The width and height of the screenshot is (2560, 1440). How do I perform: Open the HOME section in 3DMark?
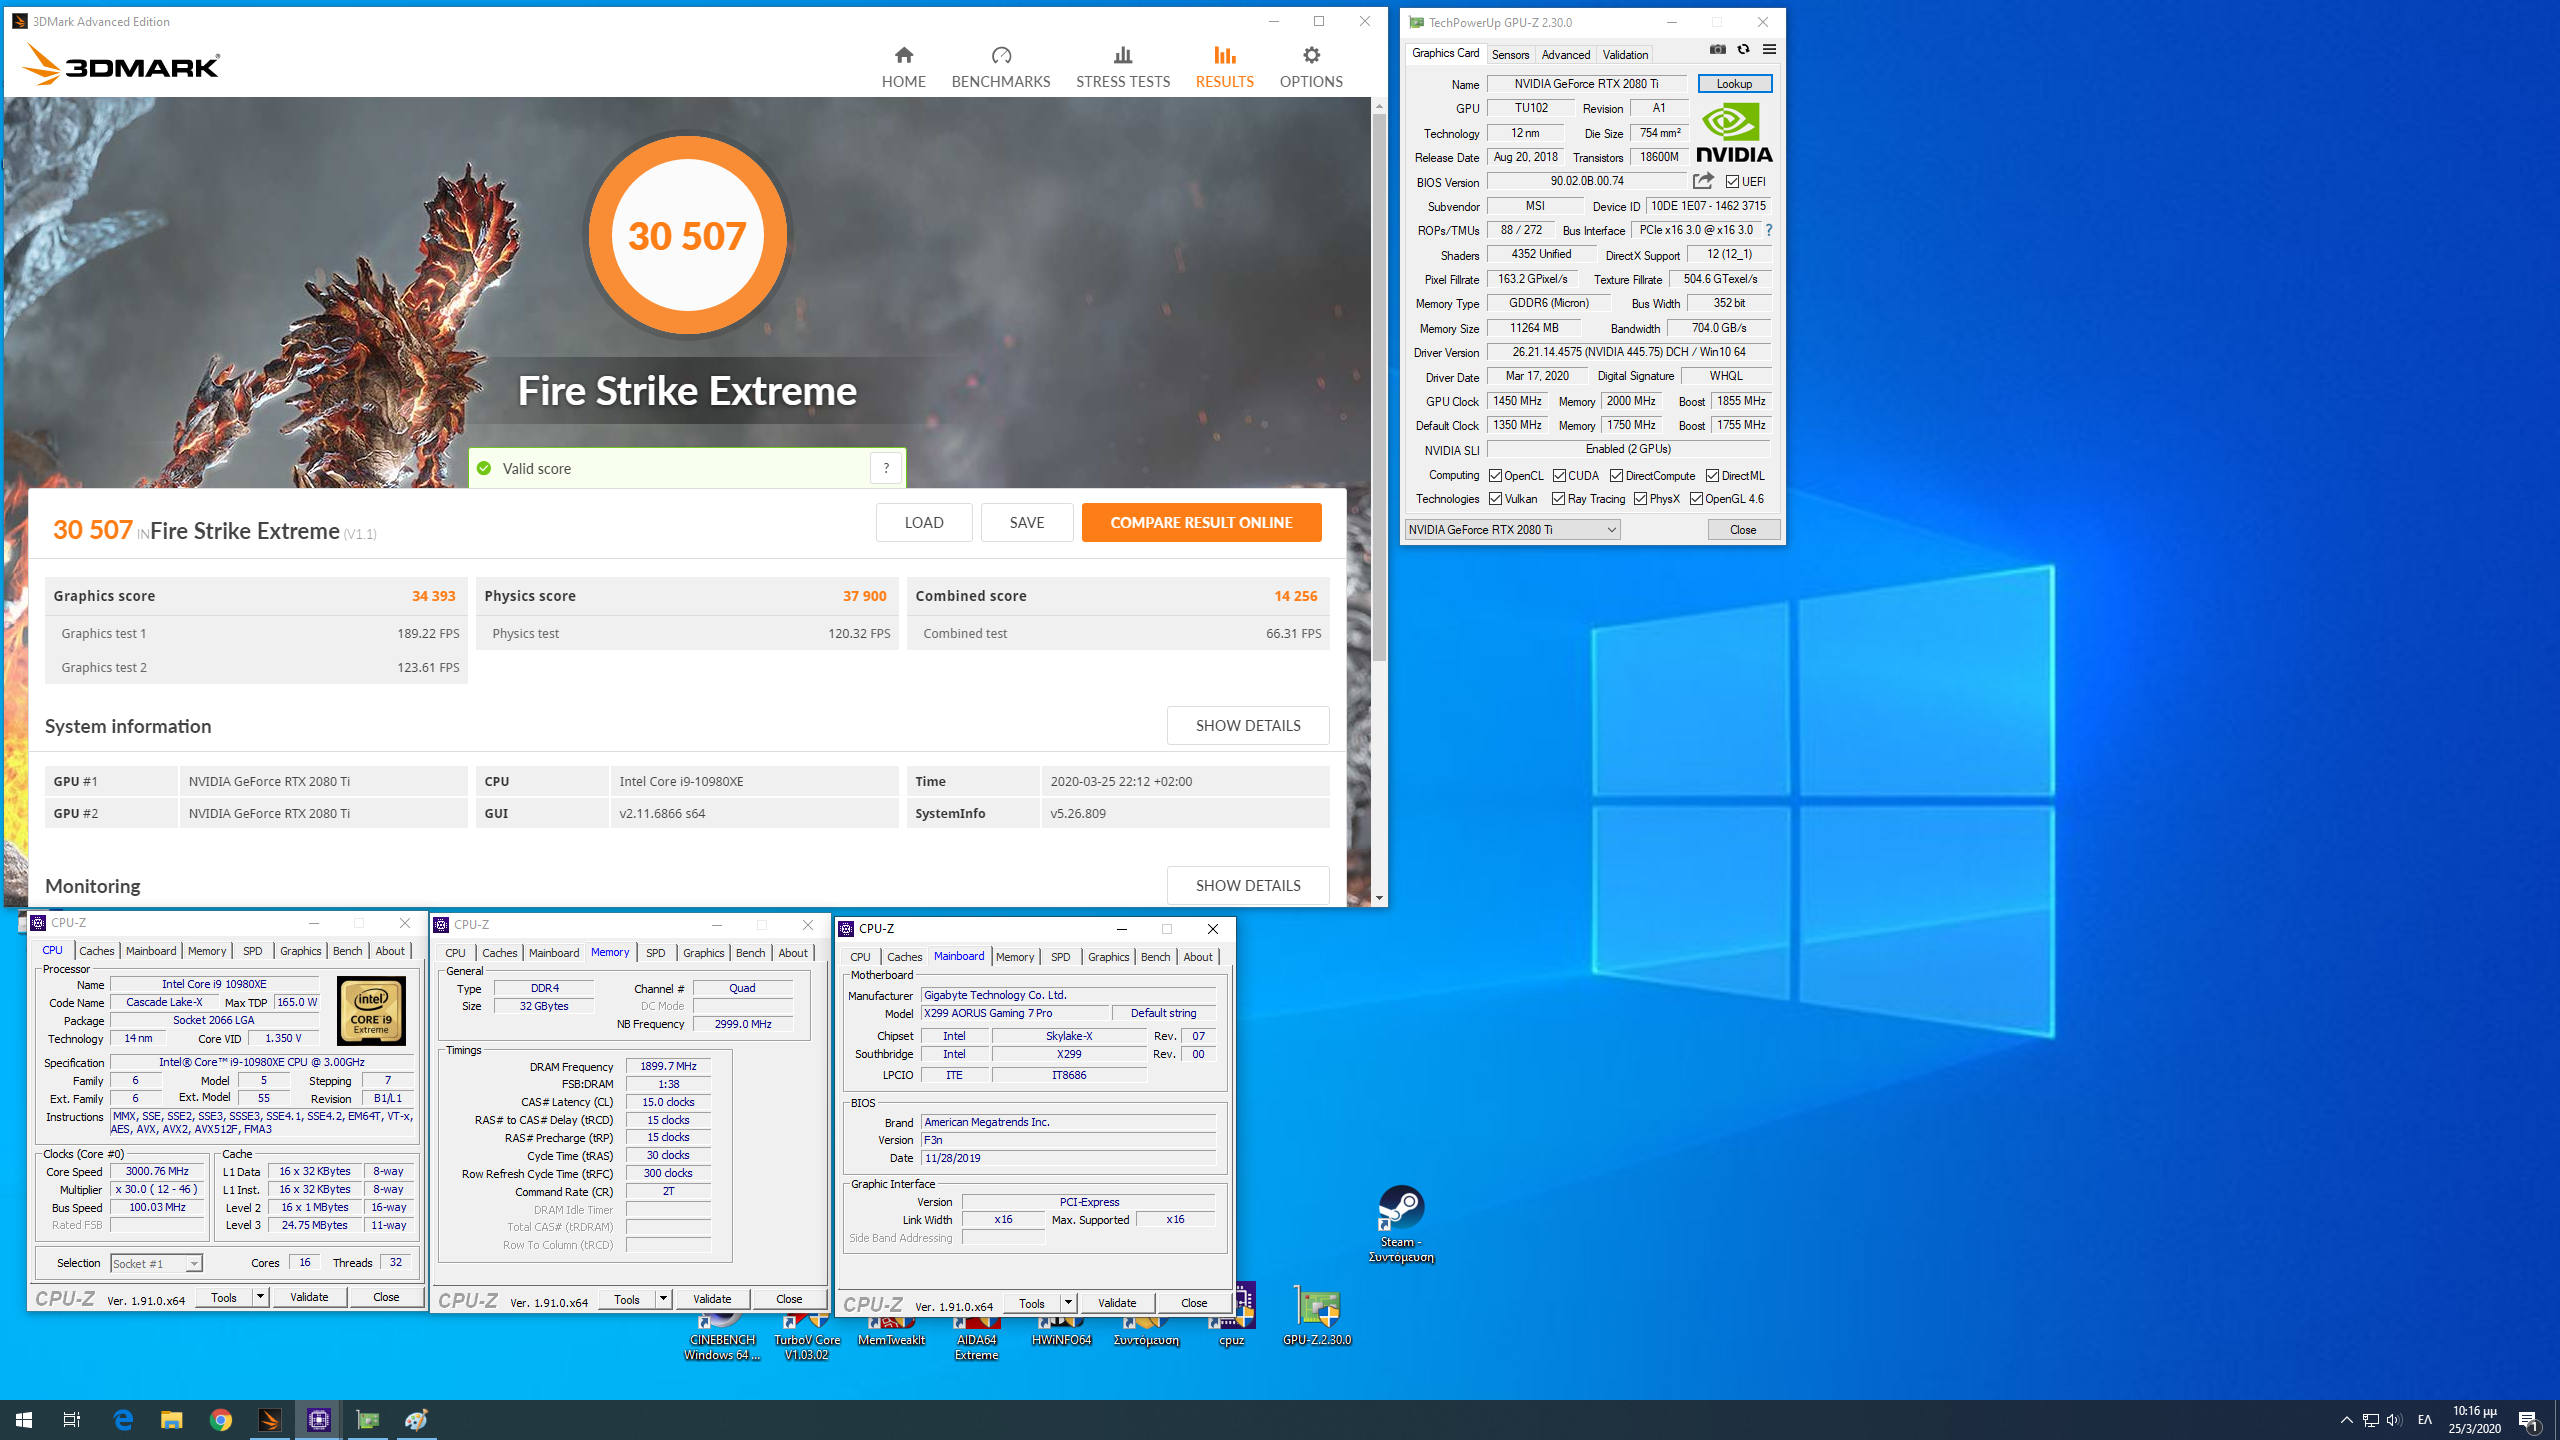[x=903, y=67]
